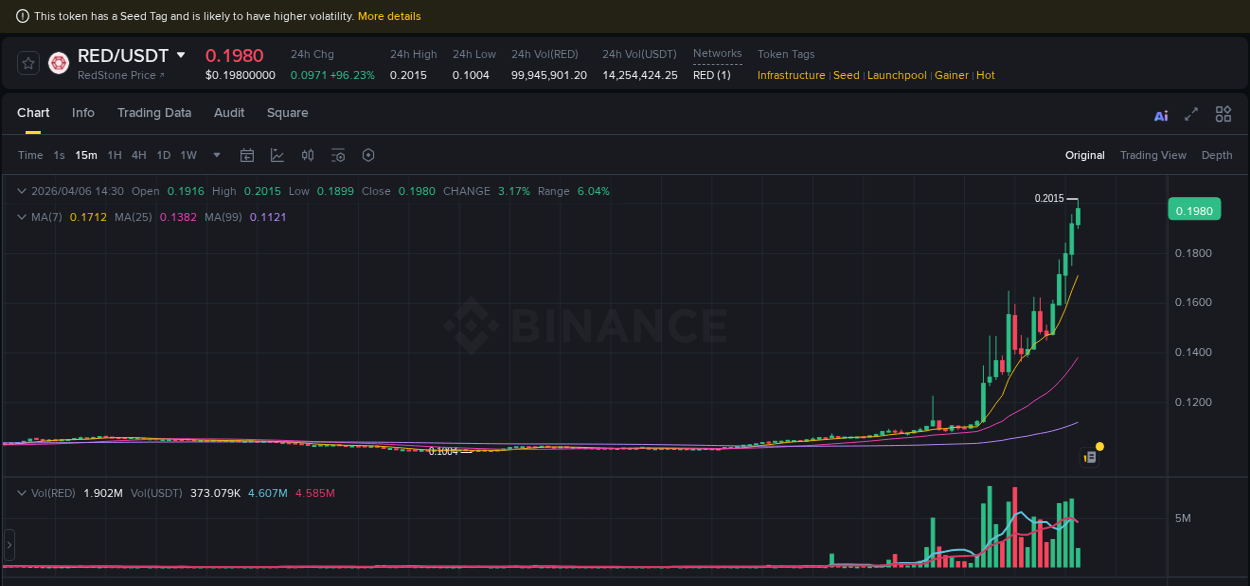Click the MA(7) indicator label
This screenshot has width=1250, height=586.
tap(47, 217)
